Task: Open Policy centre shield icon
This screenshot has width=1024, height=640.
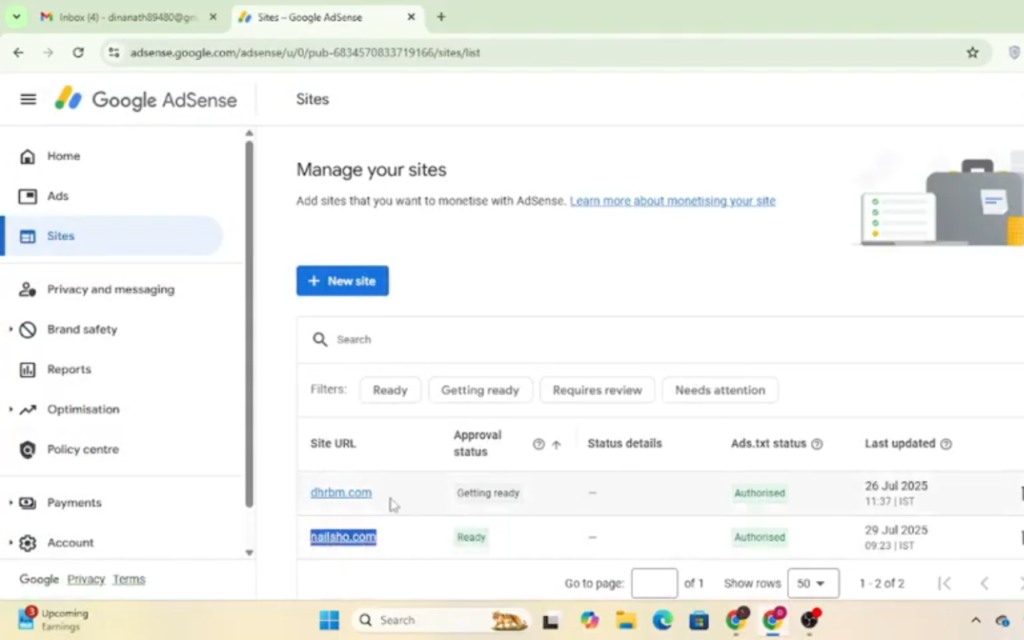Action: pos(28,449)
